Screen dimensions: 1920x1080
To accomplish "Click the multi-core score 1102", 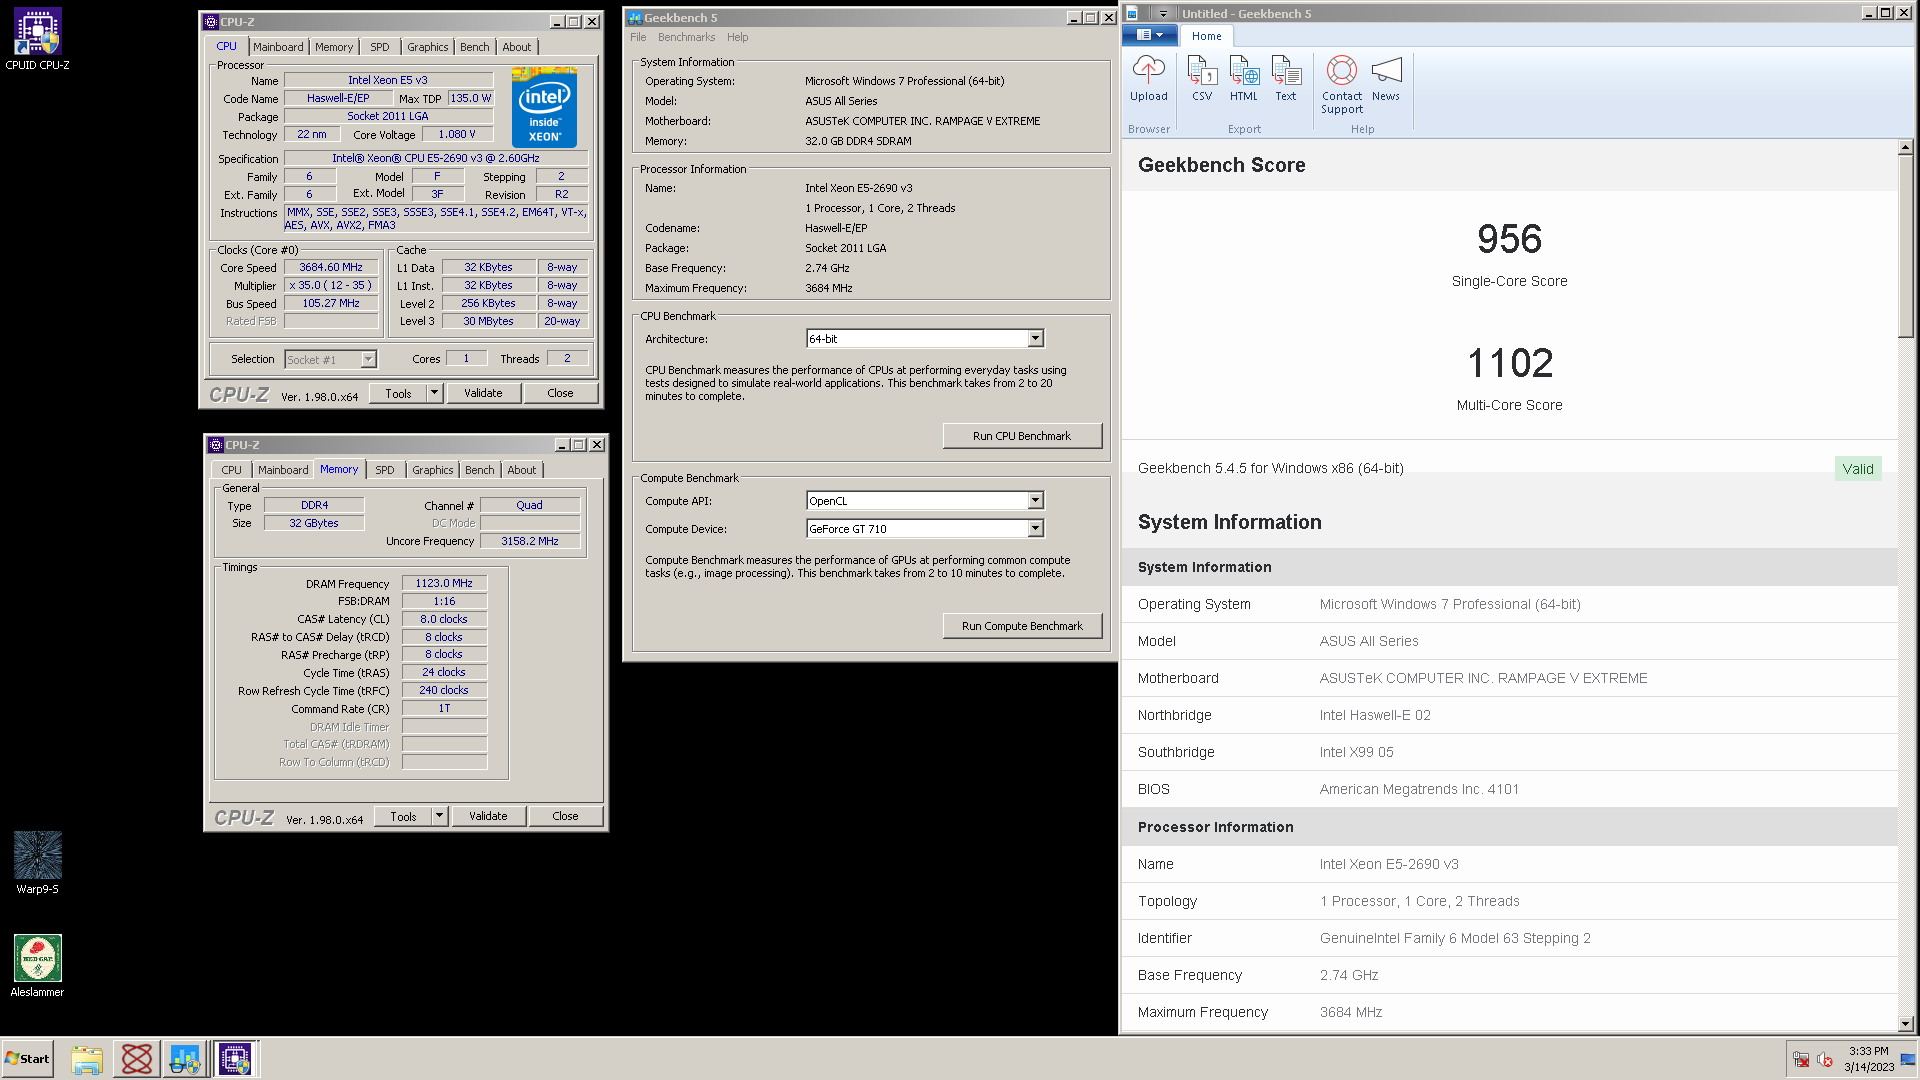I will pos(1509,363).
